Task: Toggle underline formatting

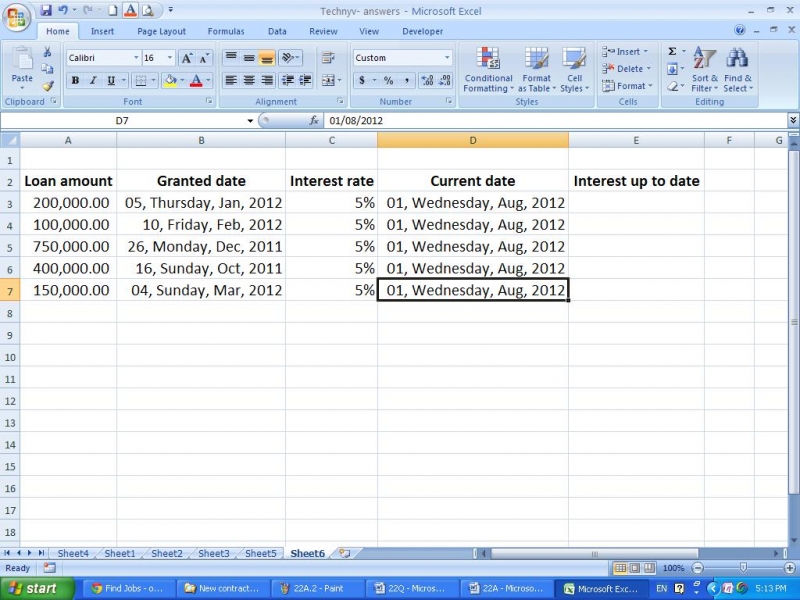Action: tap(110, 80)
